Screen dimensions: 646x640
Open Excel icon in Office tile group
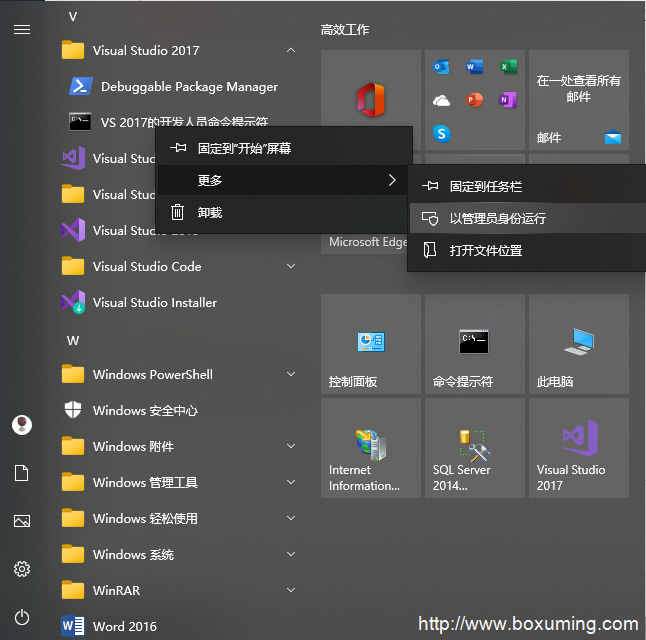coord(508,66)
